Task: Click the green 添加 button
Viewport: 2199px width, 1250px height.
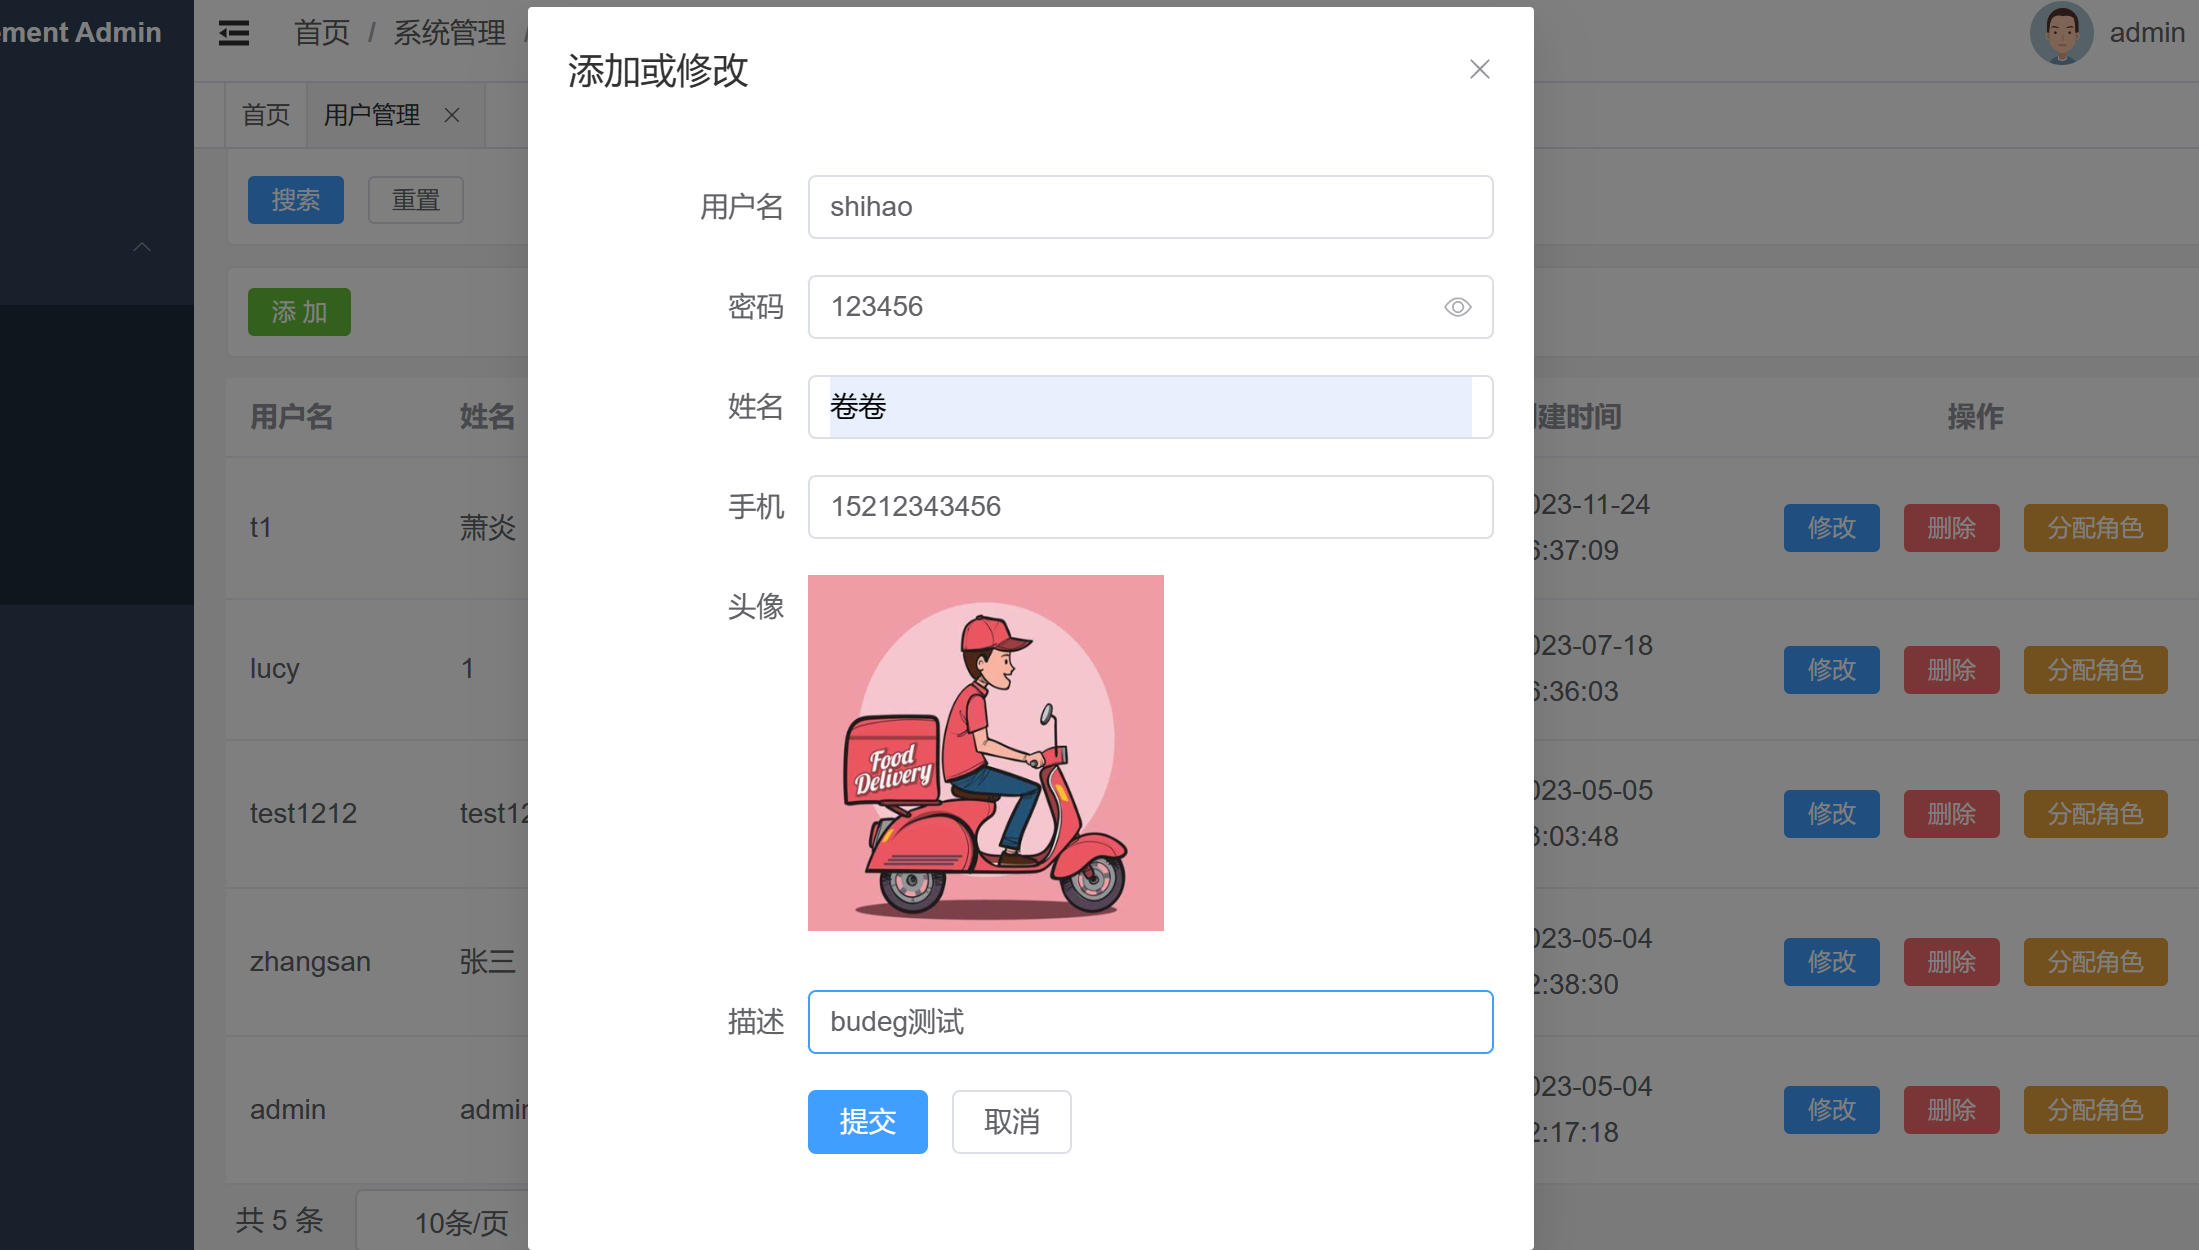Action: [x=300, y=312]
